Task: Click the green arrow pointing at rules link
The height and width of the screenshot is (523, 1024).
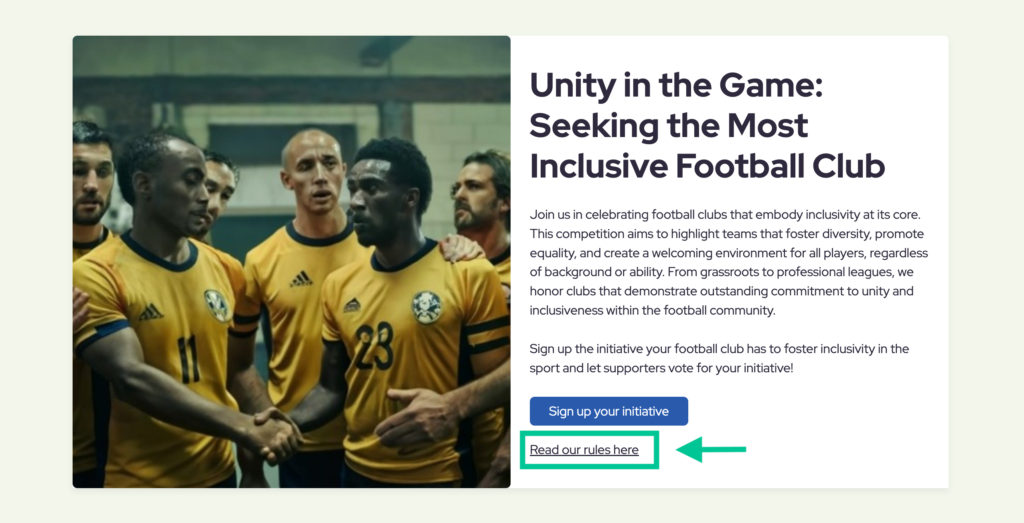Action: pyautogui.click(x=711, y=450)
